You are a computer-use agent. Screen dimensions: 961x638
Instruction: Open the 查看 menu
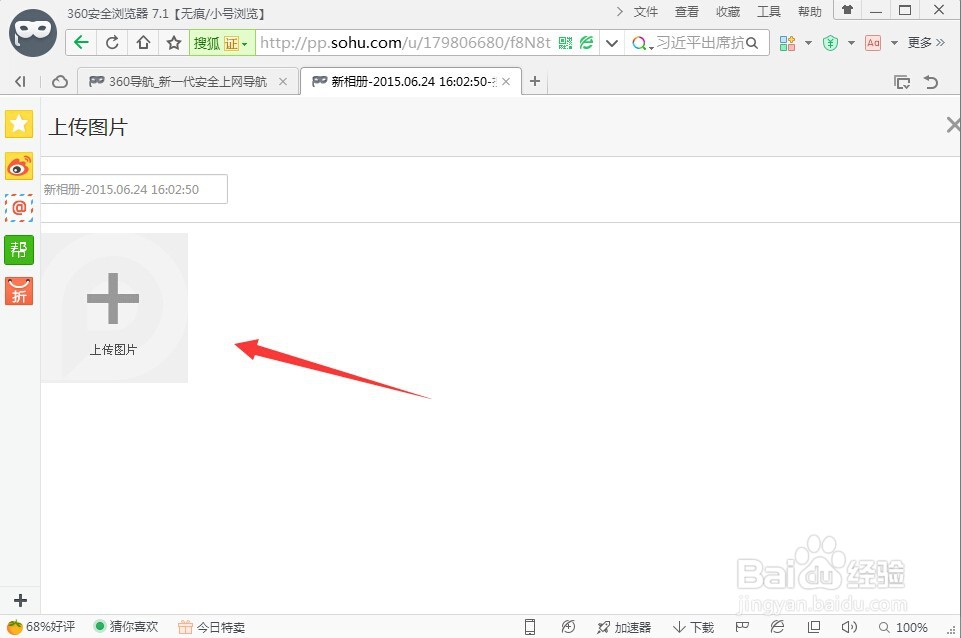pyautogui.click(x=686, y=12)
